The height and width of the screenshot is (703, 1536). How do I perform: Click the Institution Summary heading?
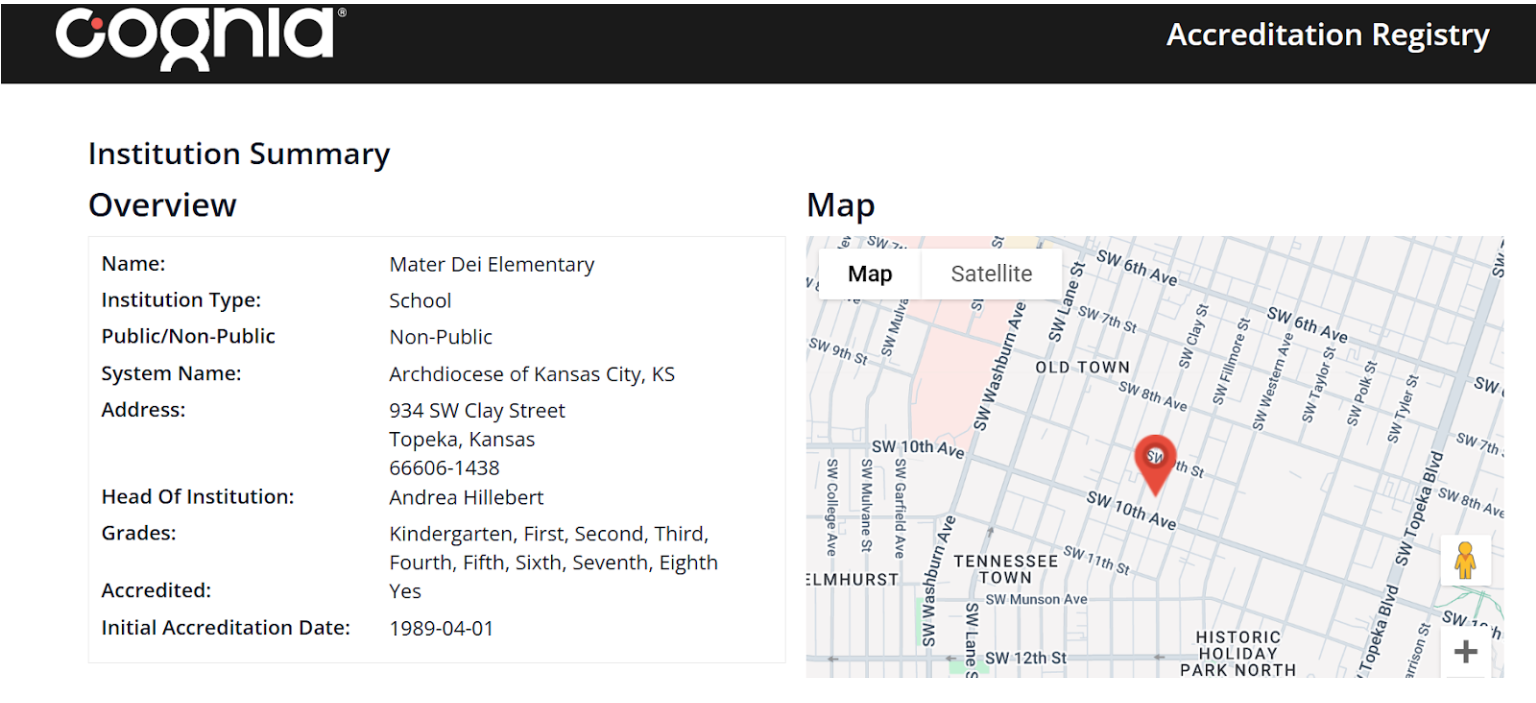tap(239, 154)
